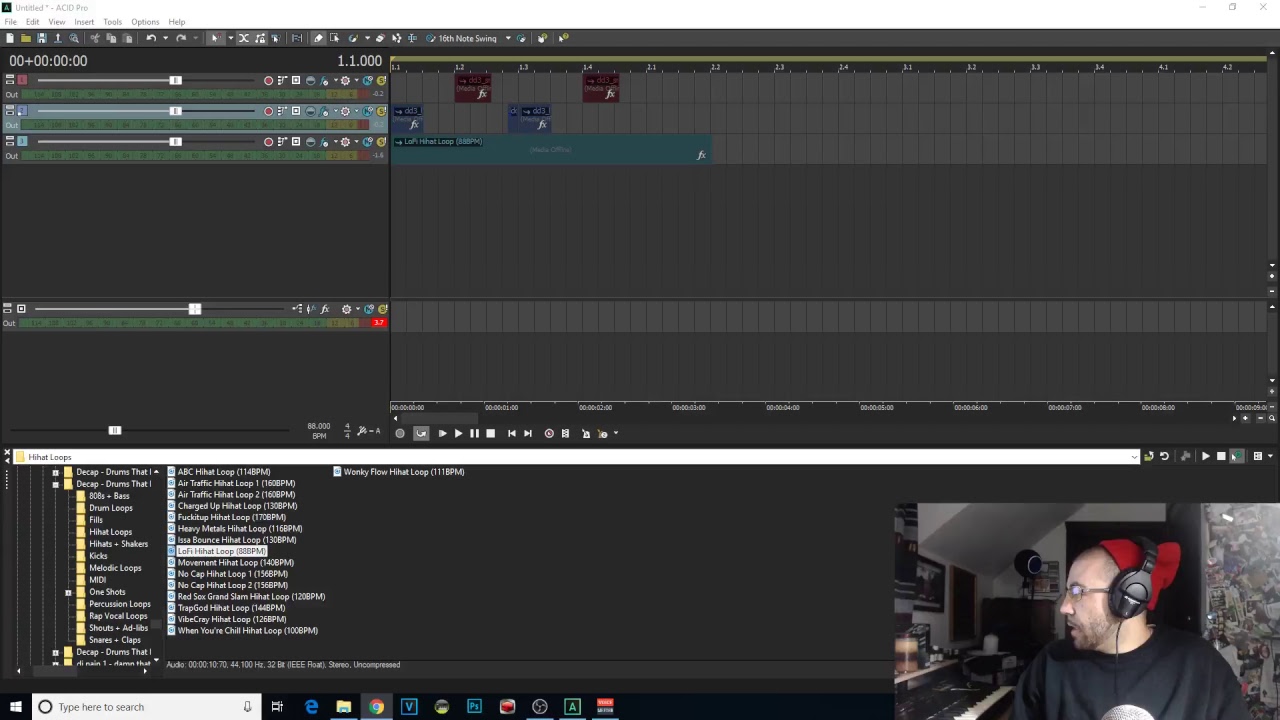1280x720 pixels.
Task: Arm track 1 for record
Action: click(268, 80)
